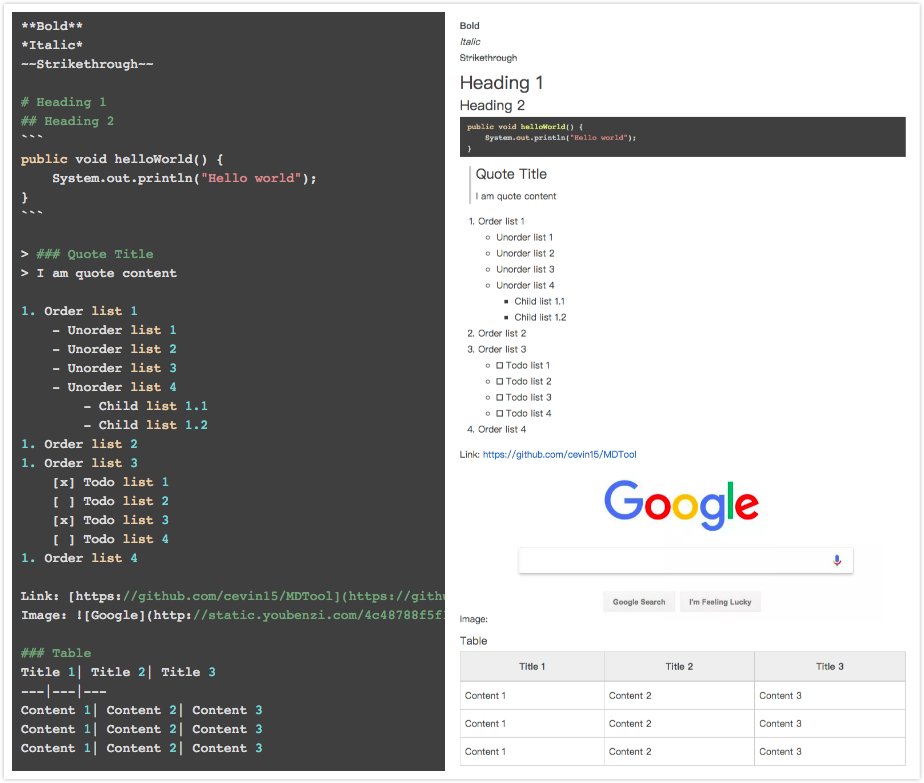The image size is (924, 783).
Task: Click the rendered Bold text in preview
Action: coord(470,26)
